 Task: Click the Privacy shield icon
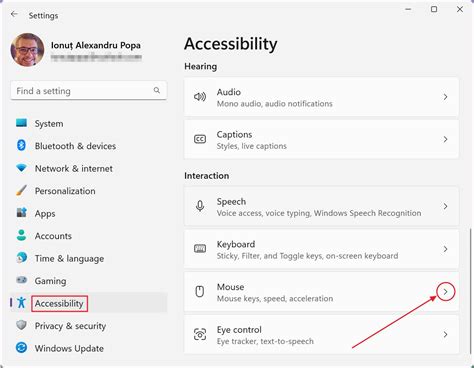[21, 325]
